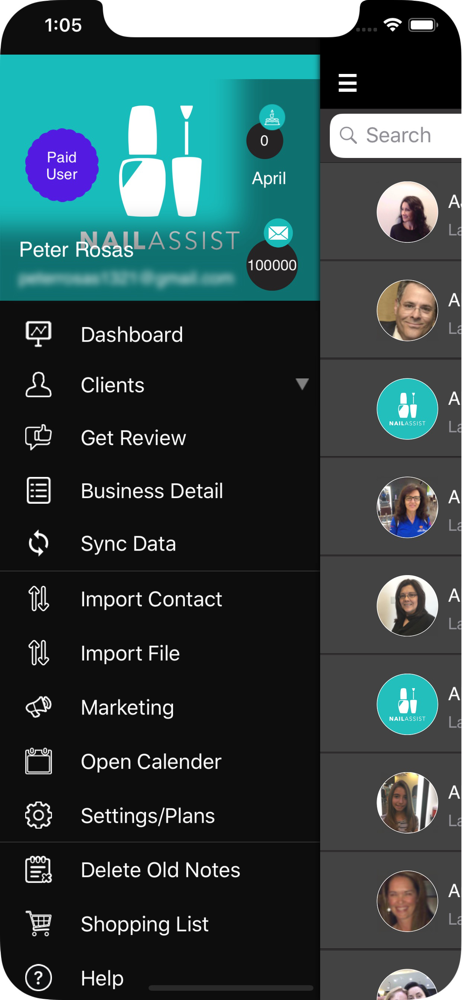Focus the Search input field

click(396, 135)
